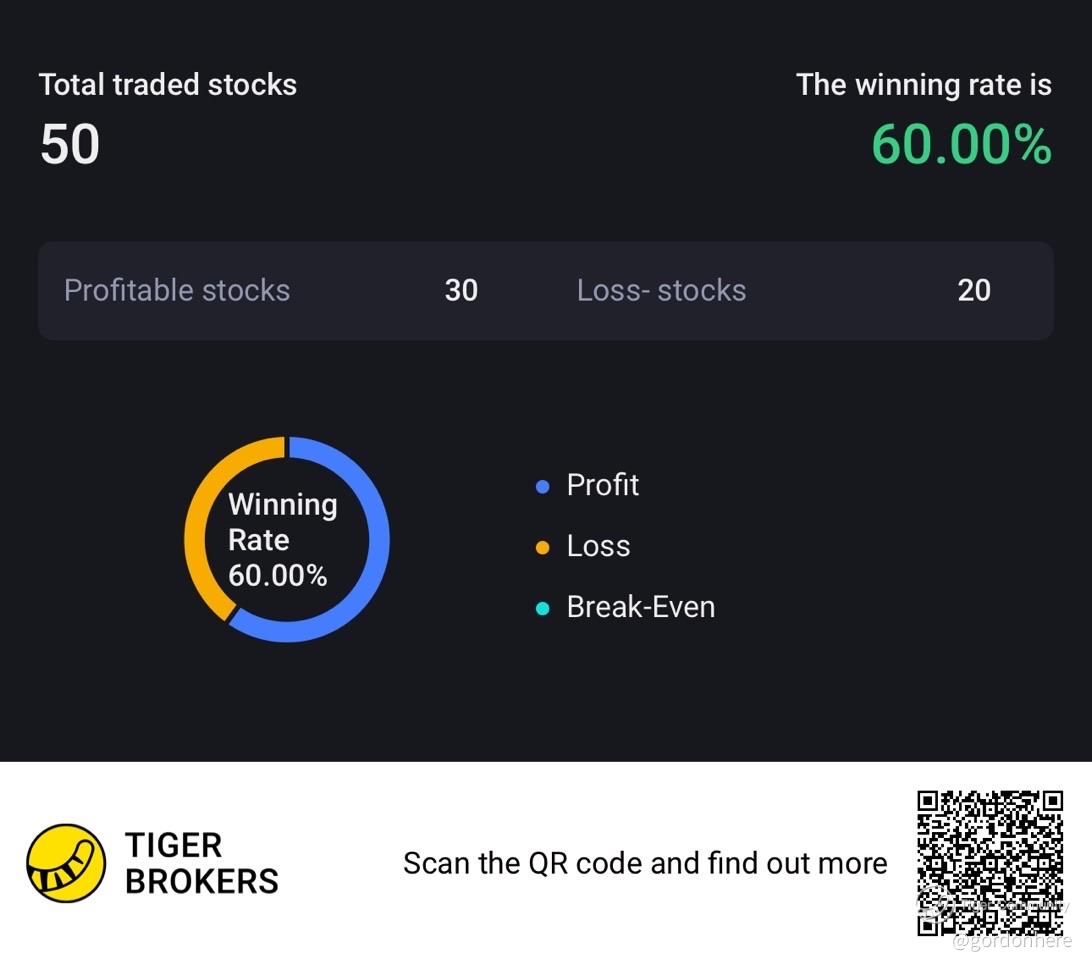Screen dimensions: 1092x965
Task: Click the 'Total traded stocks' heading
Action: click(x=168, y=85)
